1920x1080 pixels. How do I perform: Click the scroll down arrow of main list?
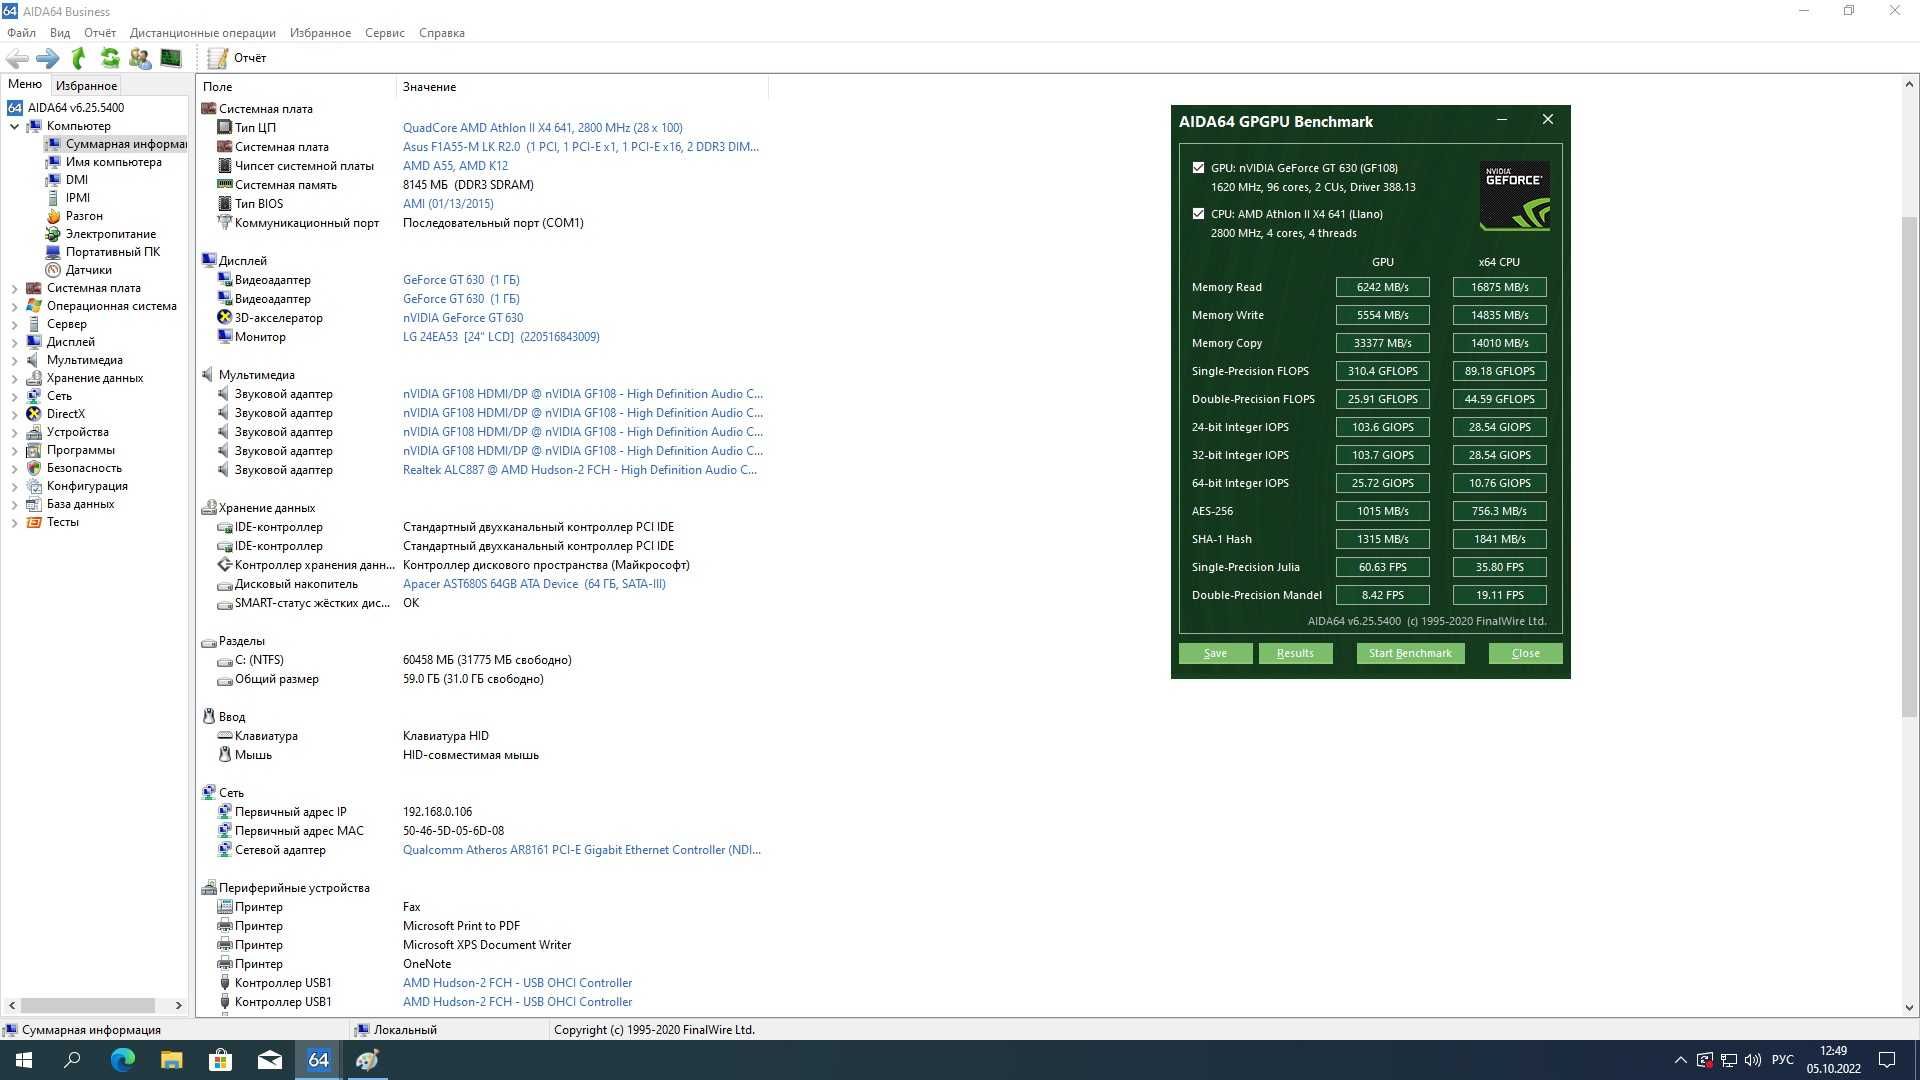(x=1909, y=1008)
